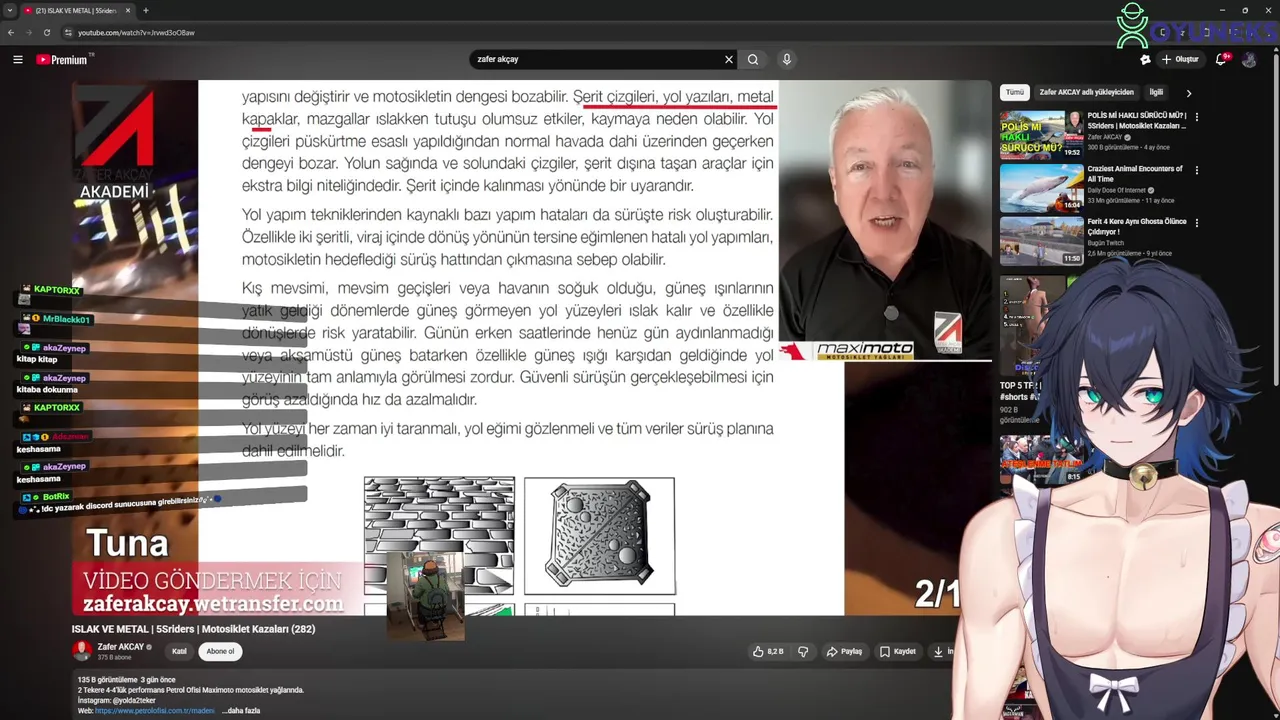The image size is (1280, 720).
Task: Join the channel with Katıl
Action: click(179, 651)
